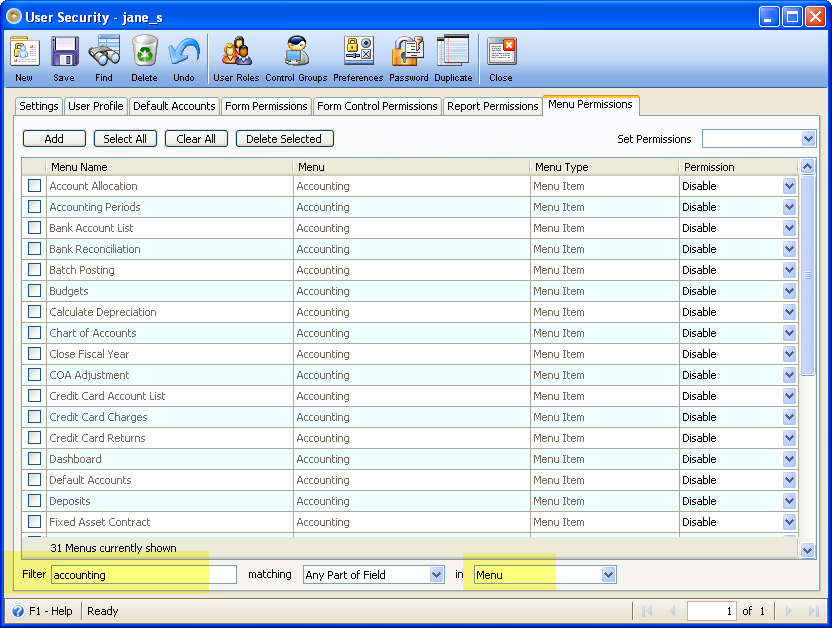Open the Report Permissions tab
Image resolution: width=832 pixels, height=628 pixels.
(492, 106)
